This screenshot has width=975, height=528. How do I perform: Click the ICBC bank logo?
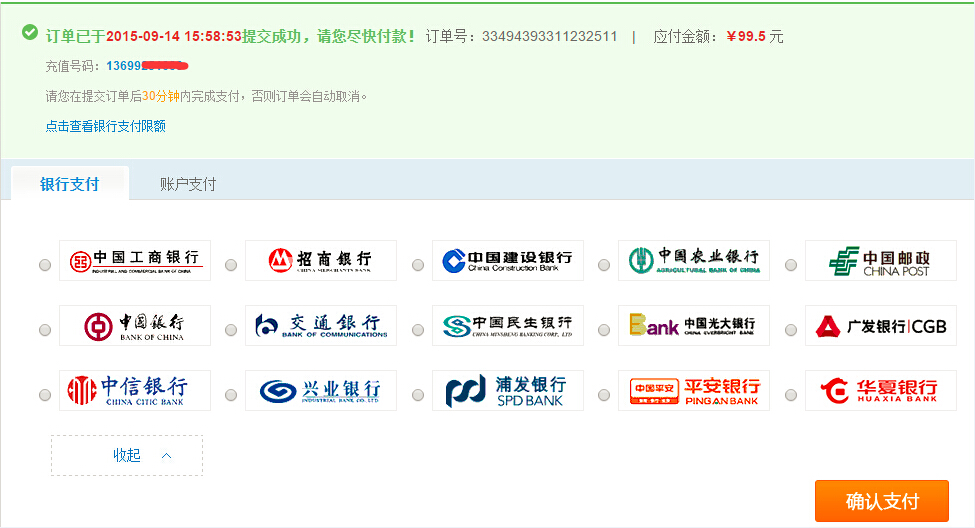tap(135, 261)
